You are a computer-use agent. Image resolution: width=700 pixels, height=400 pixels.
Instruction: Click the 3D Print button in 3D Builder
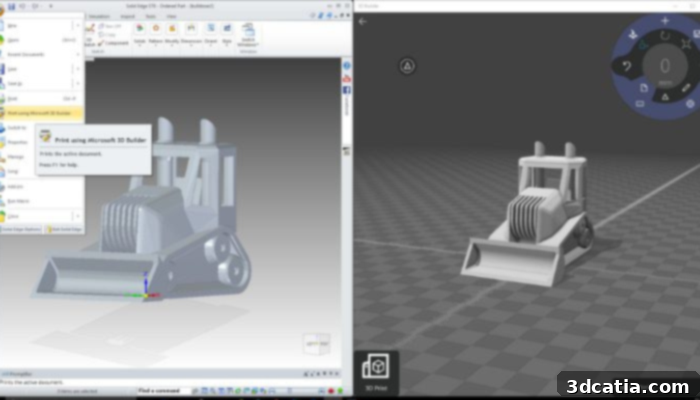coord(376,372)
